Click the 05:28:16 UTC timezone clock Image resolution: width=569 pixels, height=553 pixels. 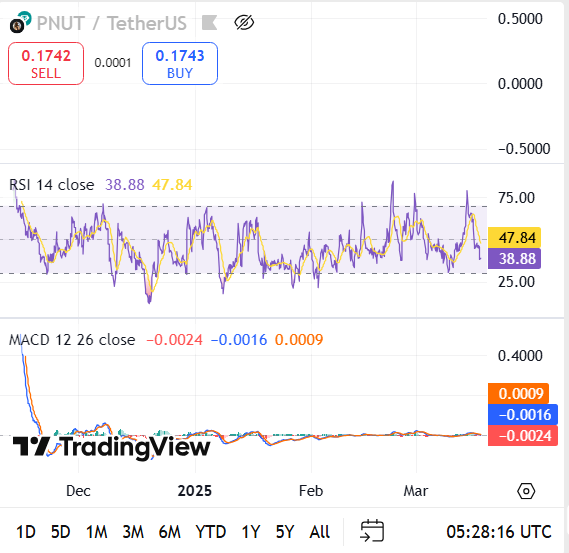coord(499,532)
